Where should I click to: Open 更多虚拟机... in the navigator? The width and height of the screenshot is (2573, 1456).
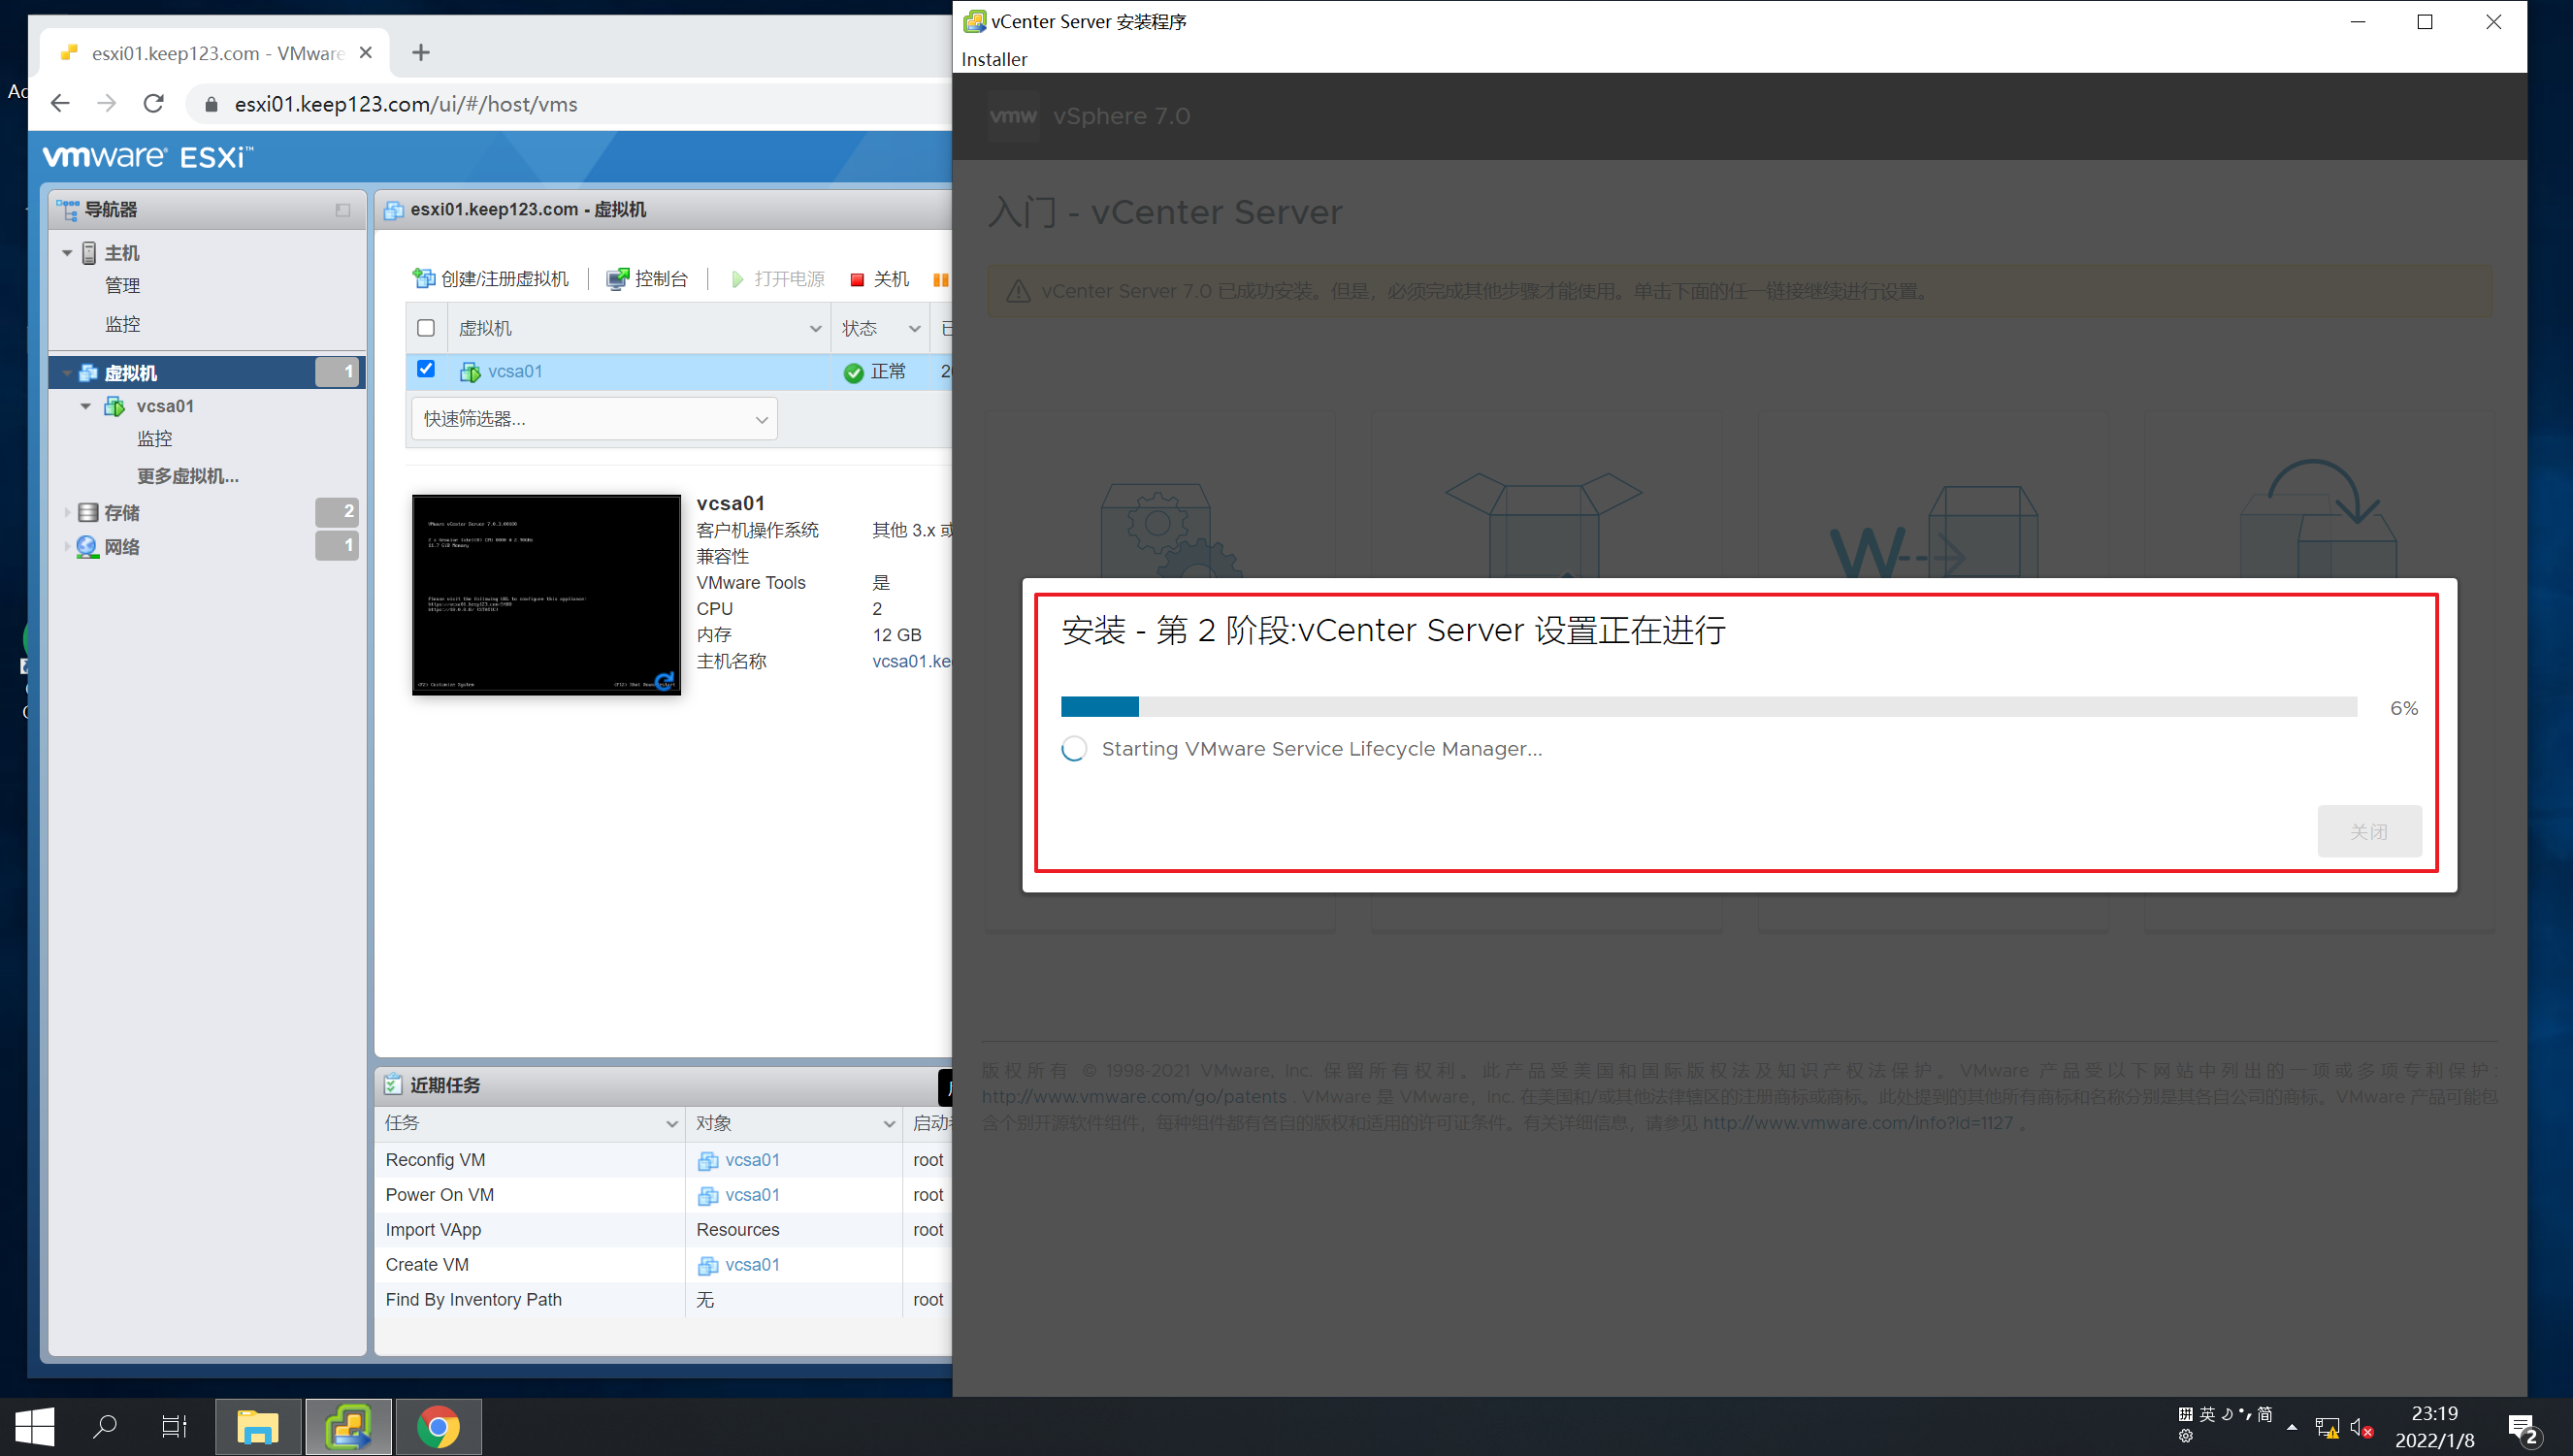[188, 476]
